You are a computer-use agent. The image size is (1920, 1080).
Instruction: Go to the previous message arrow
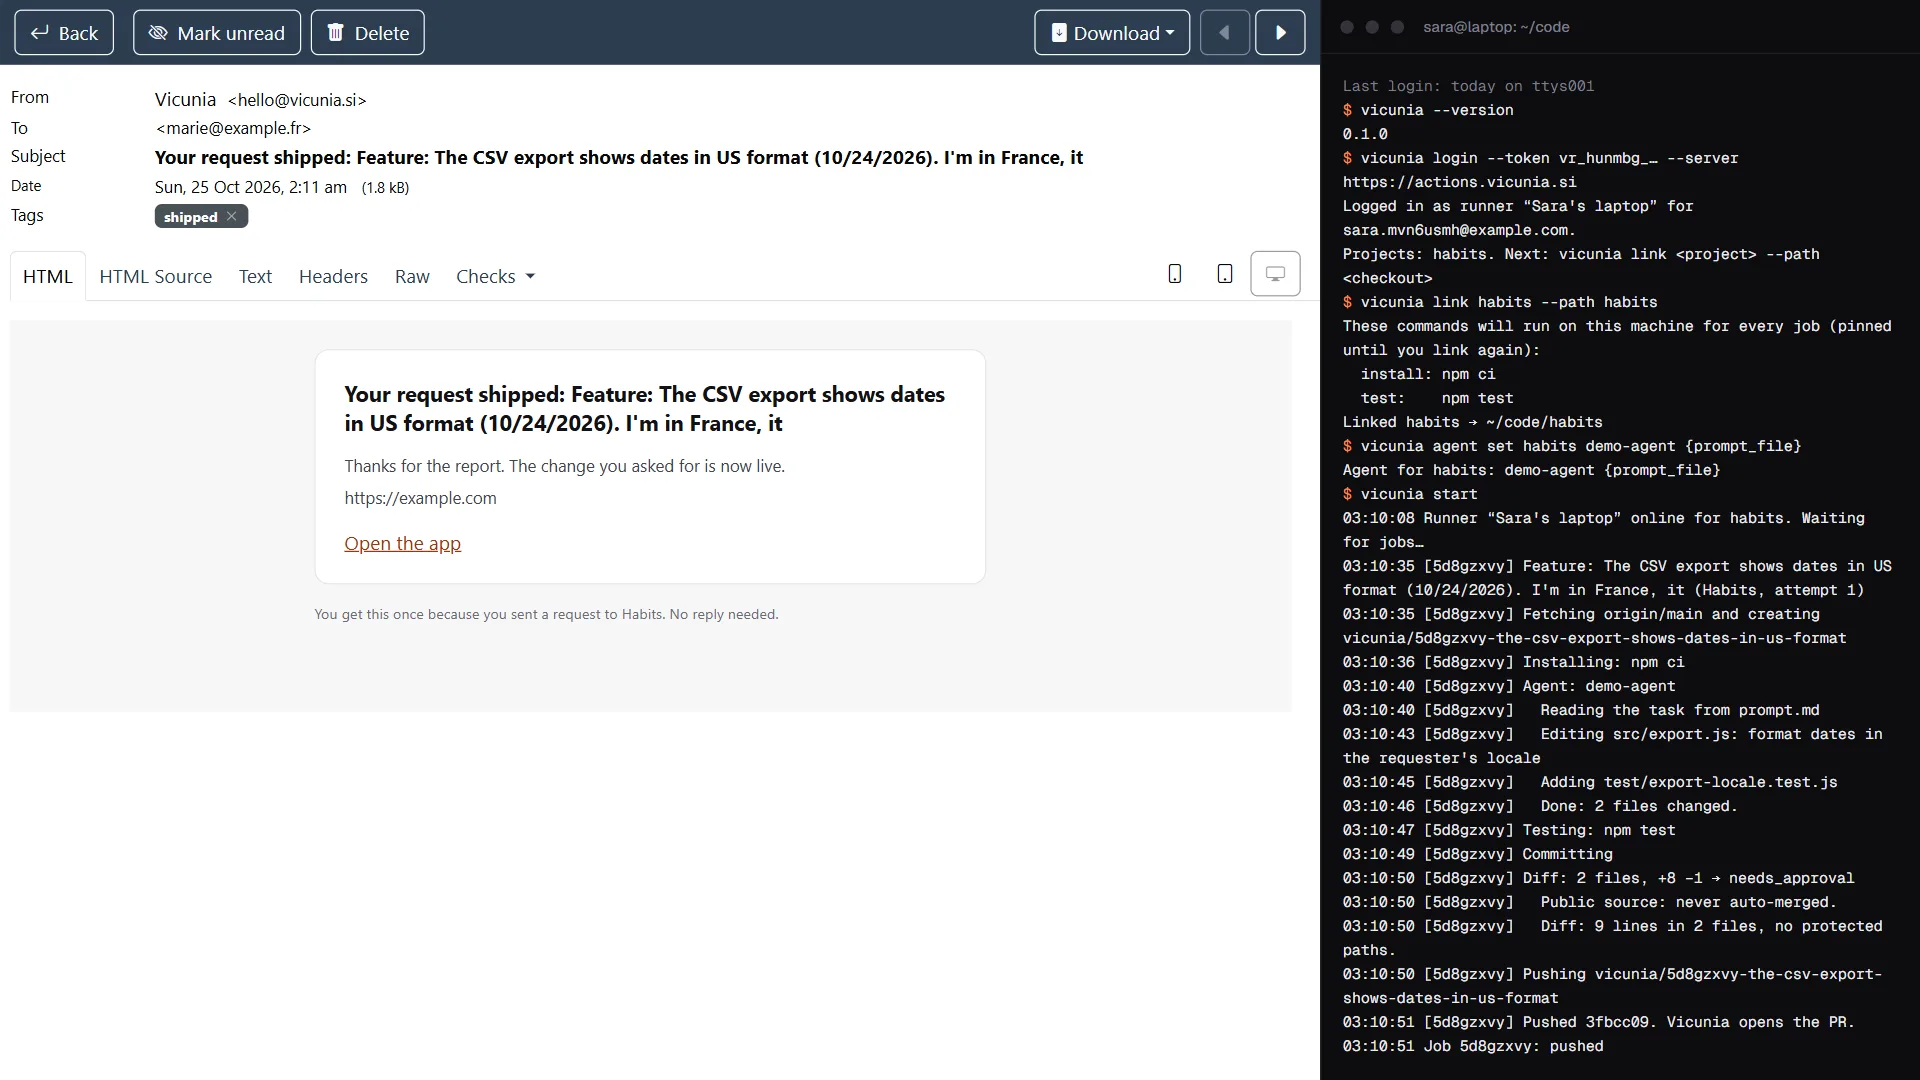click(x=1225, y=33)
